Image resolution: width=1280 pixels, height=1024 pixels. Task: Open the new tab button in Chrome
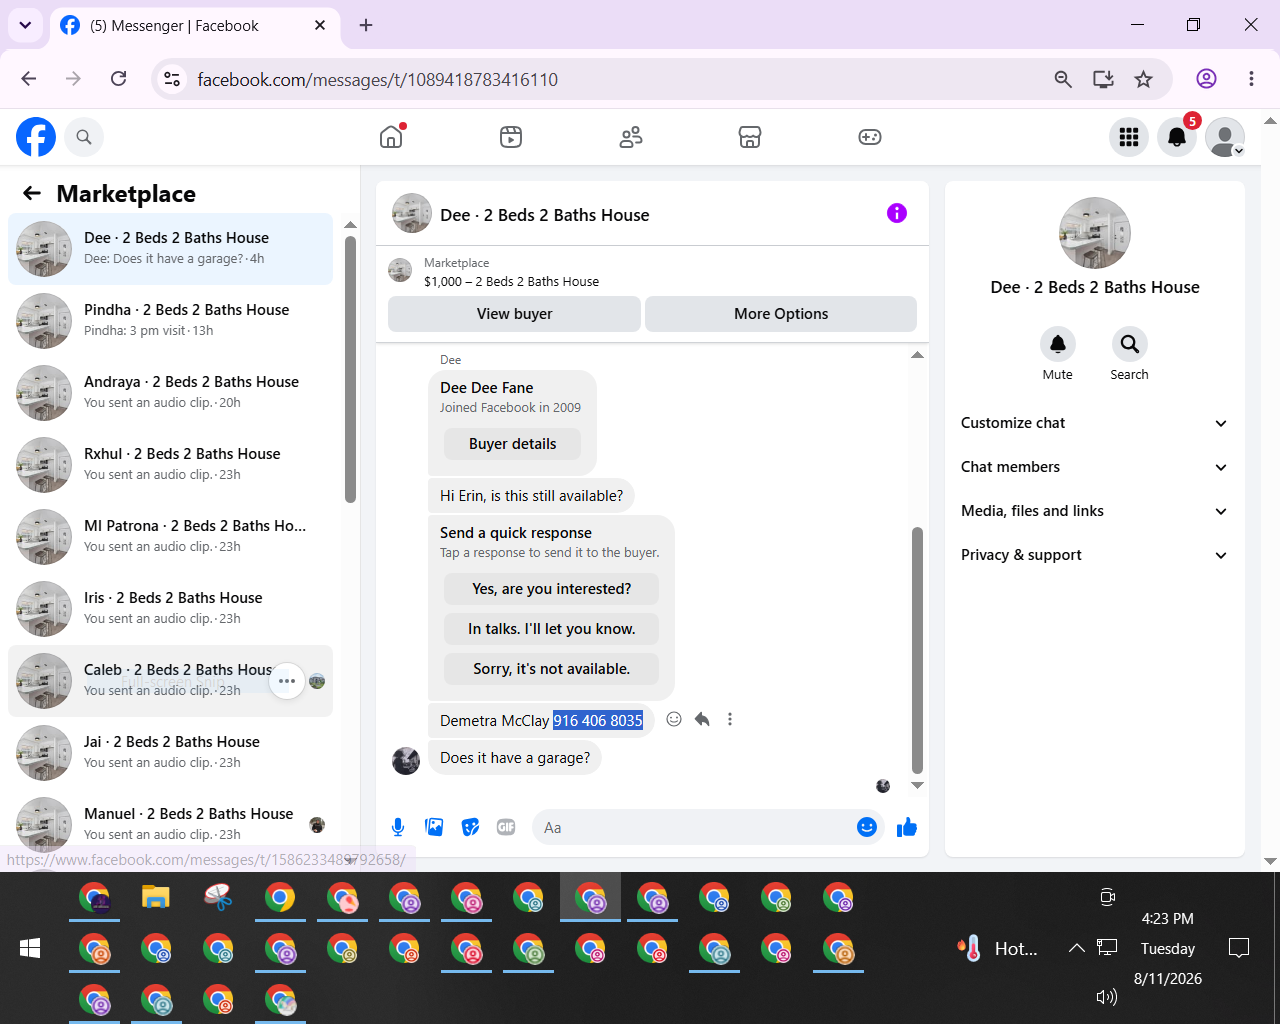pyautogui.click(x=366, y=25)
